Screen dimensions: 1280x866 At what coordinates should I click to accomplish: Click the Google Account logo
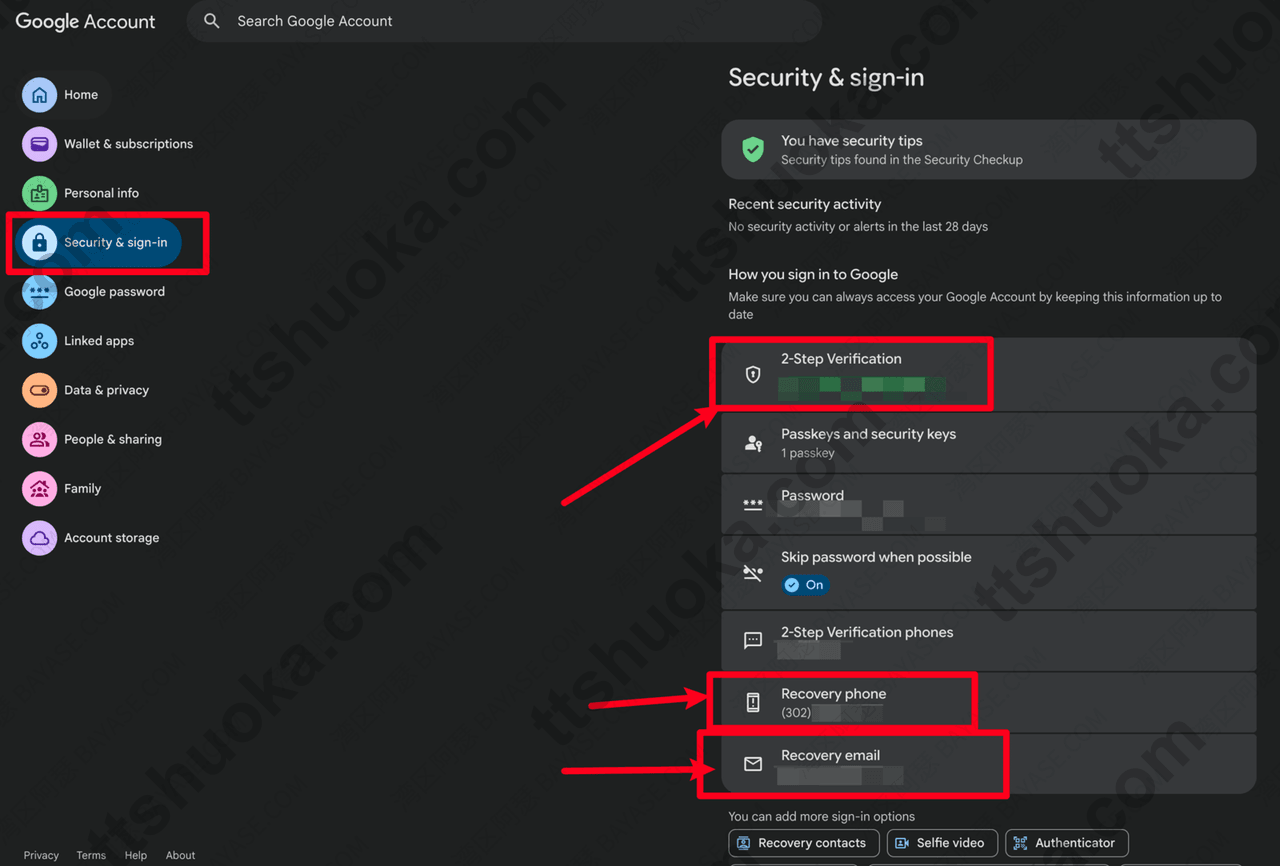coord(86,21)
